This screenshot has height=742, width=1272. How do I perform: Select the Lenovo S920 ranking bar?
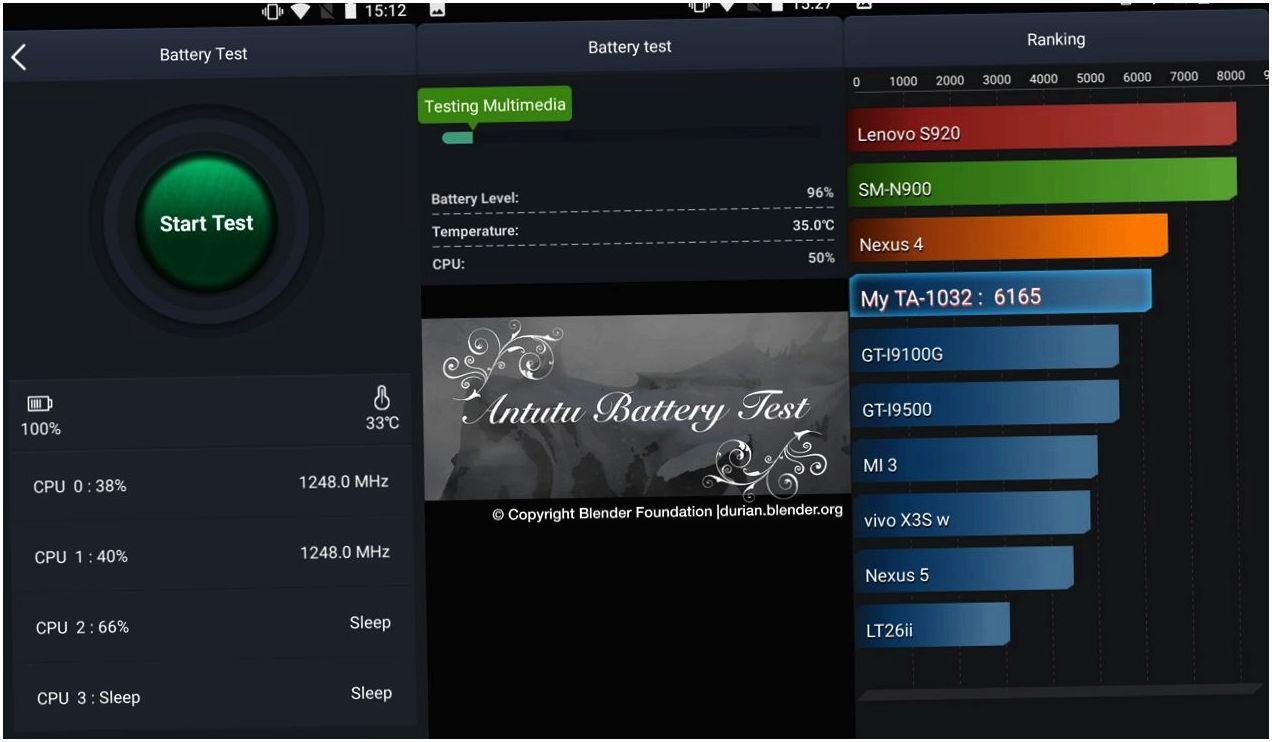pos(1043,127)
